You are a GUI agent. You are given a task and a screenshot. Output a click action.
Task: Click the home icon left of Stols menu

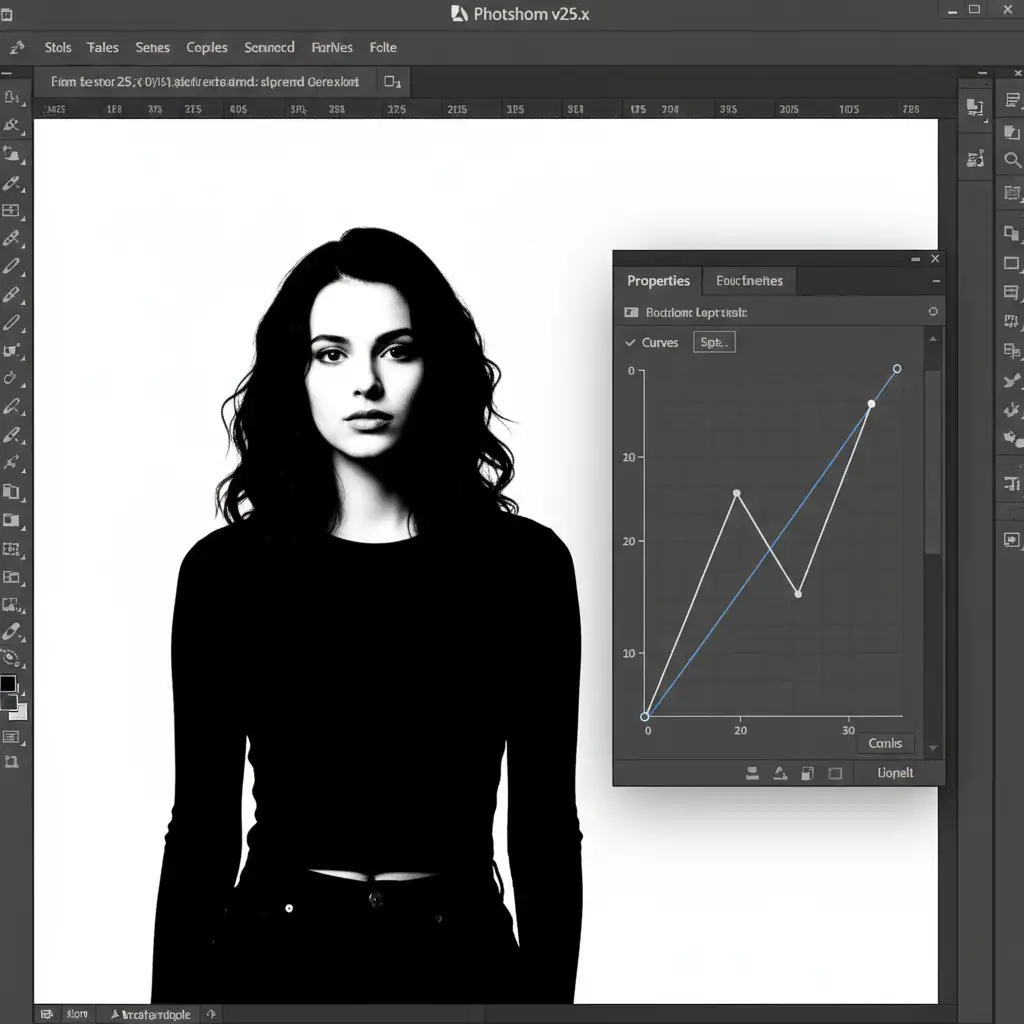pyautogui.click(x=16, y=47)
